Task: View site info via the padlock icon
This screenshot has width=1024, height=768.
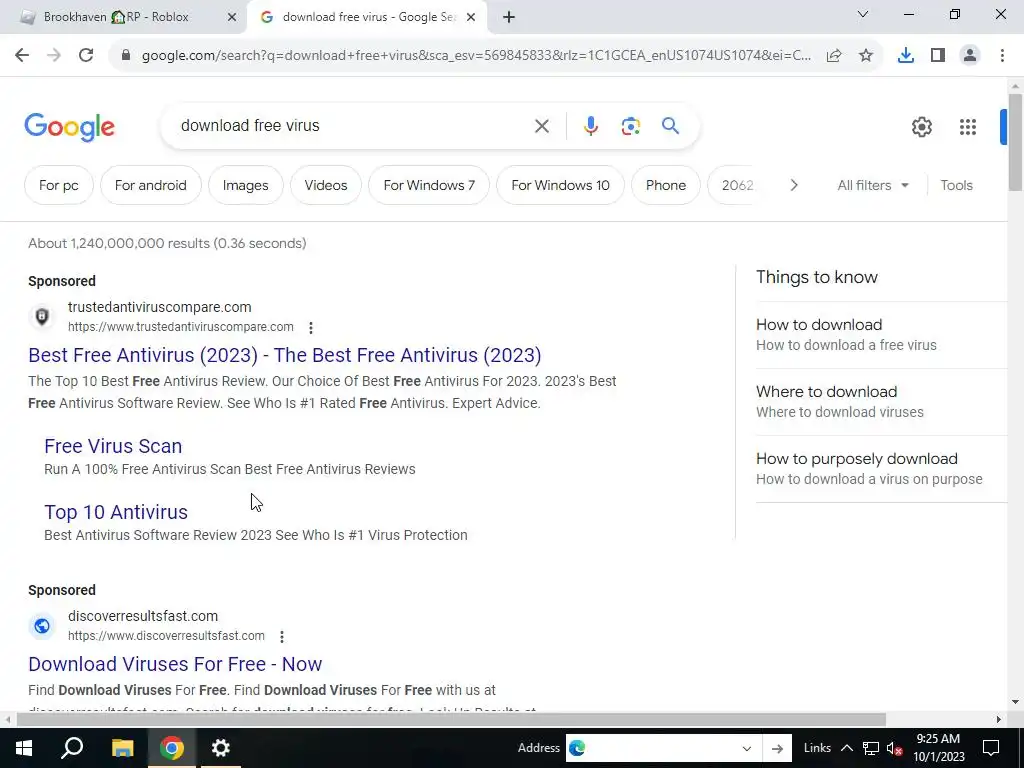Action: pos(126,56)
